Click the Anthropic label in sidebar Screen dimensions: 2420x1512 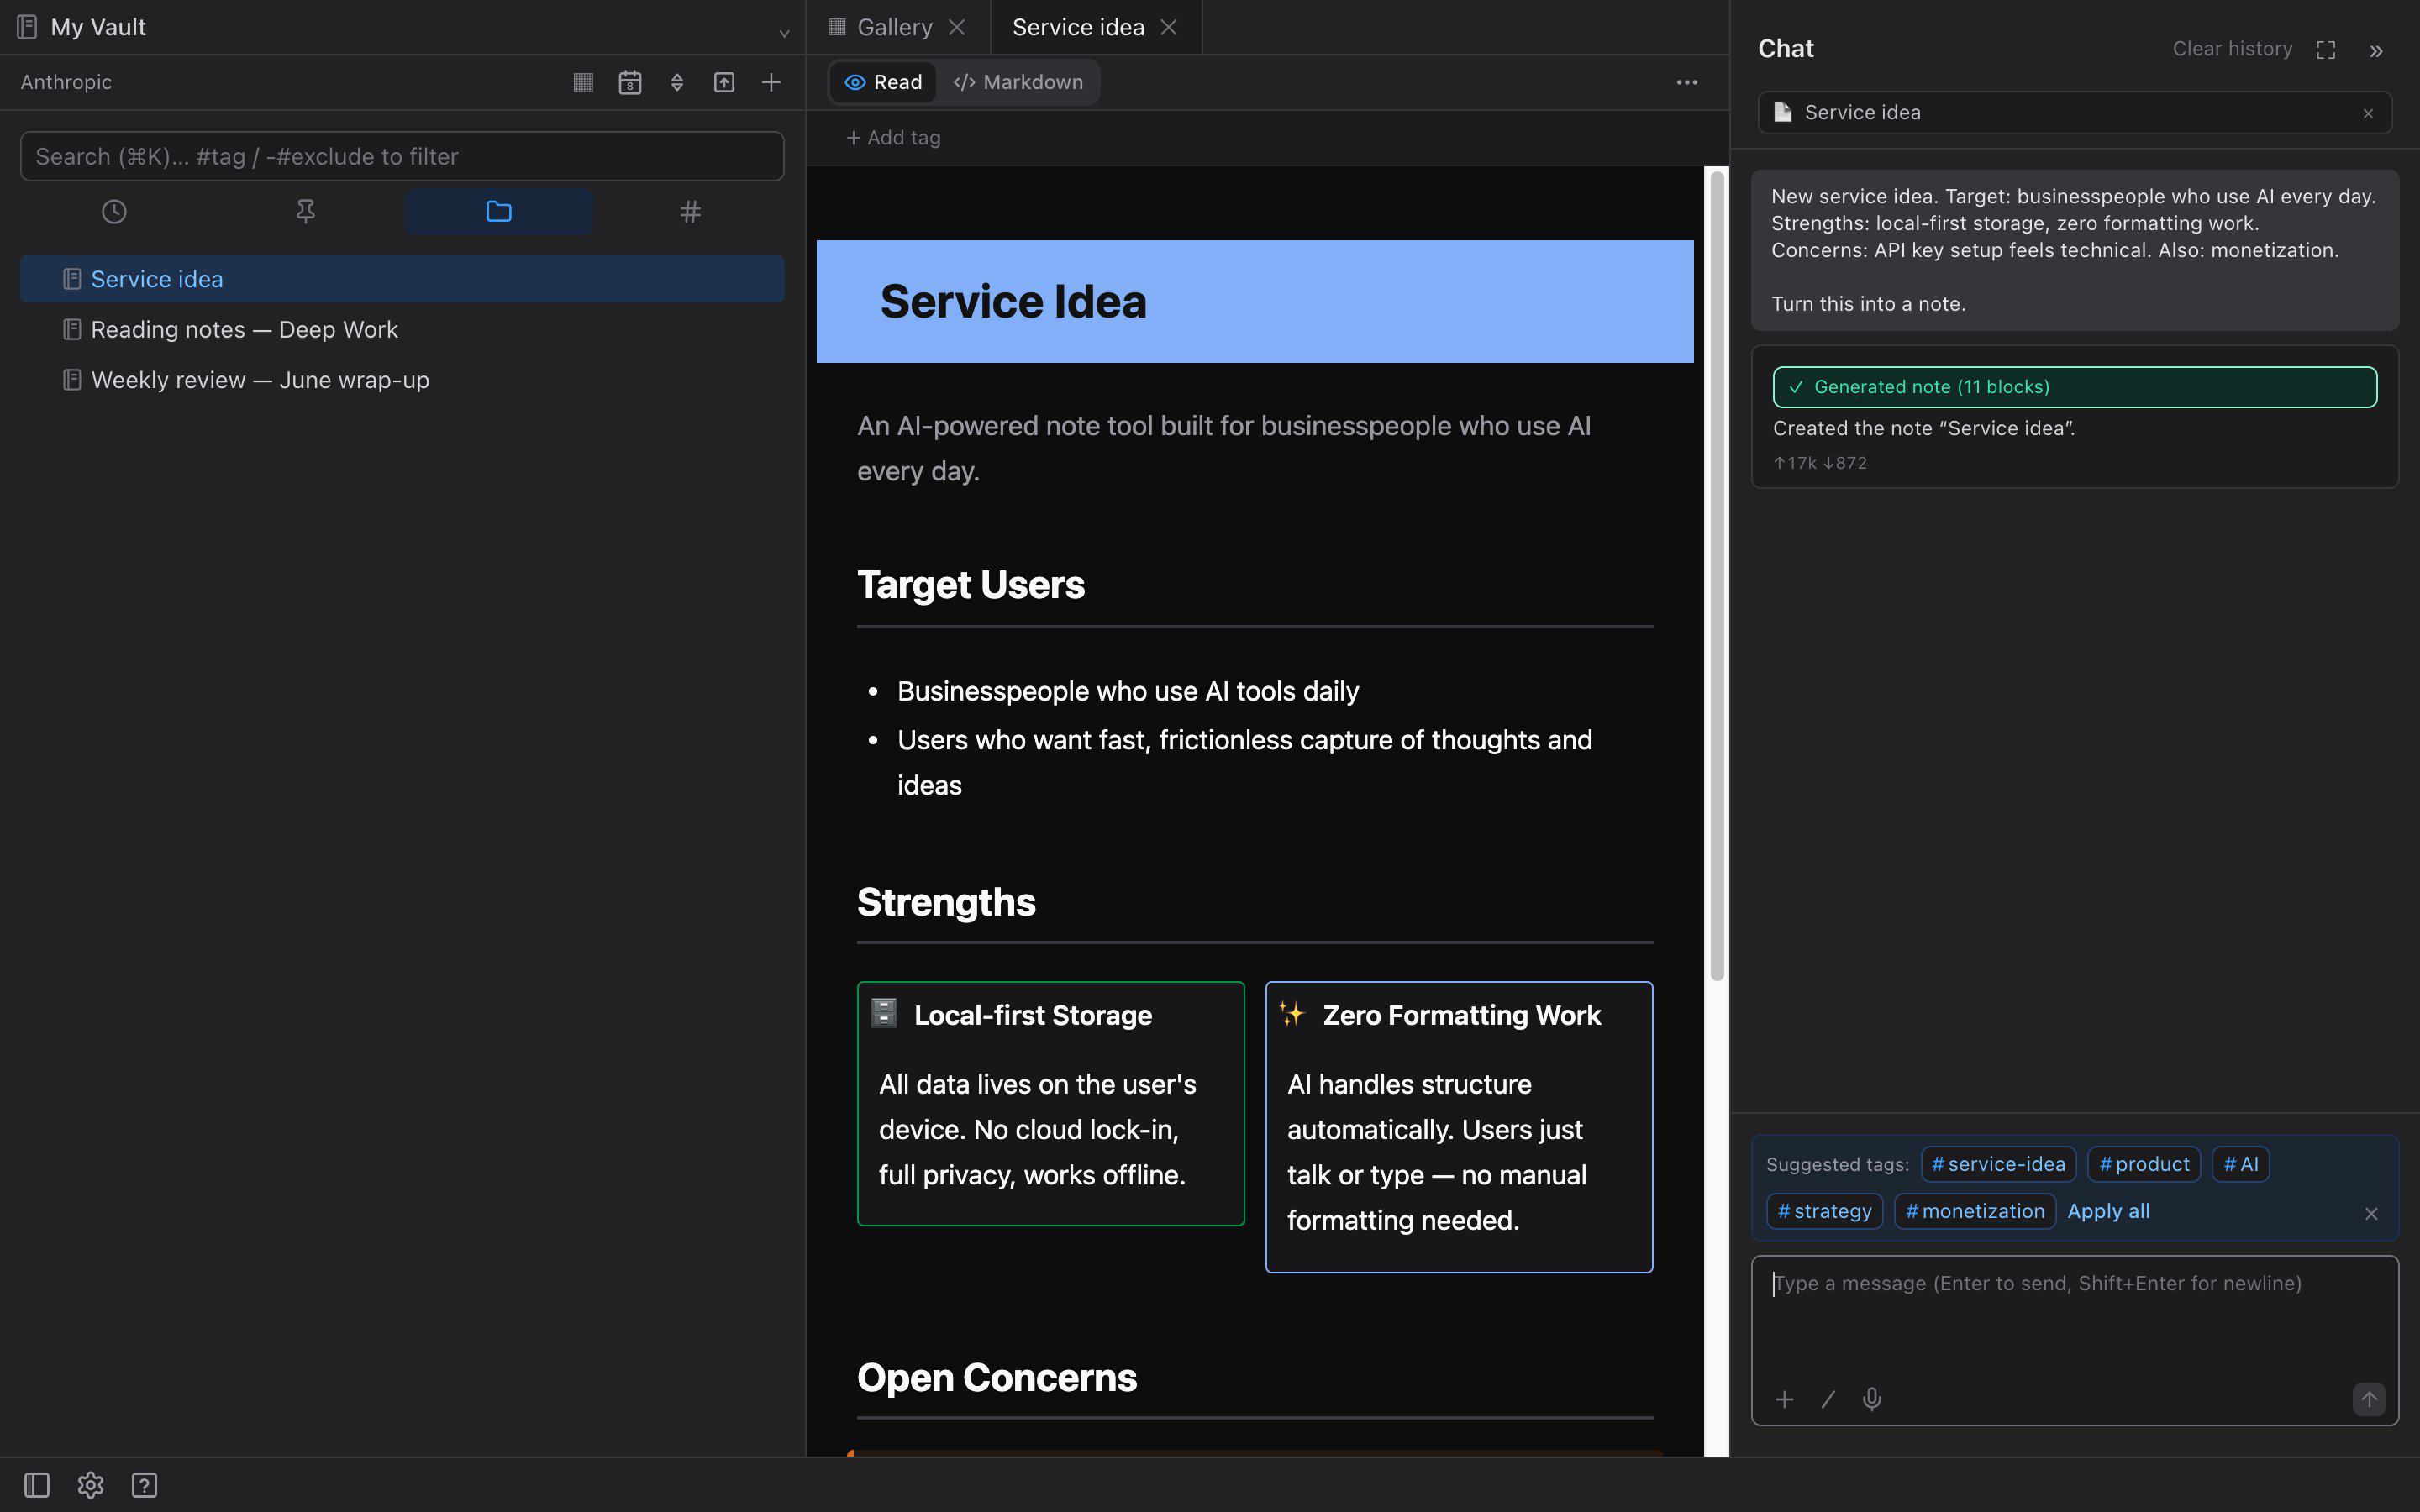66,82
